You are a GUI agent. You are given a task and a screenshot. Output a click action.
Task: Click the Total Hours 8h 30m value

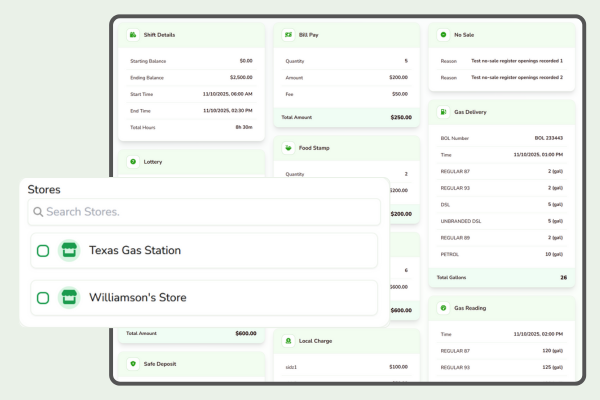[244, 127]
